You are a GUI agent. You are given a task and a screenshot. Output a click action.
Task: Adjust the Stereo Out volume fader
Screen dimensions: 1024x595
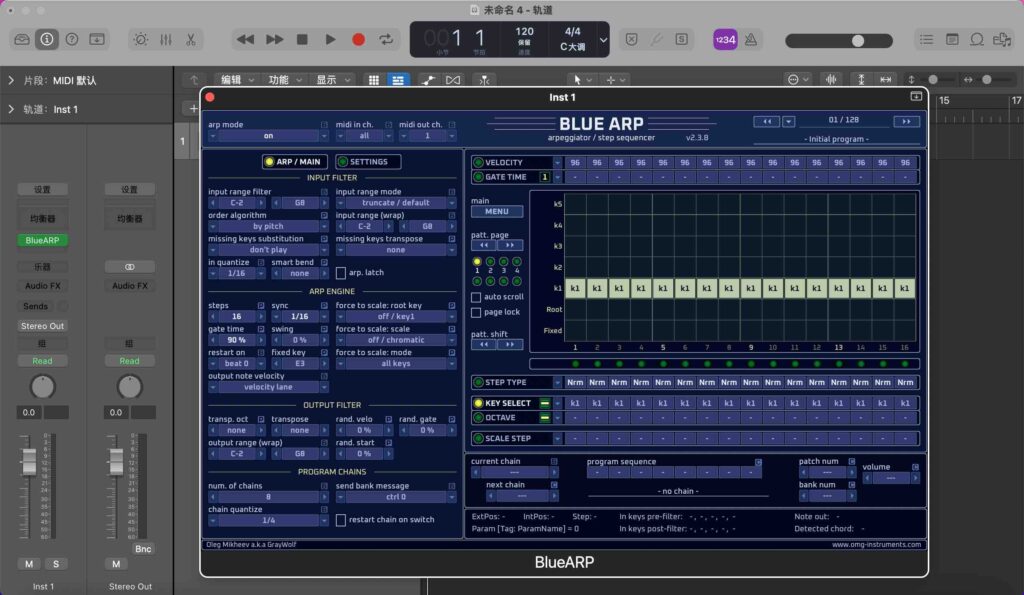tap(116, 462)
